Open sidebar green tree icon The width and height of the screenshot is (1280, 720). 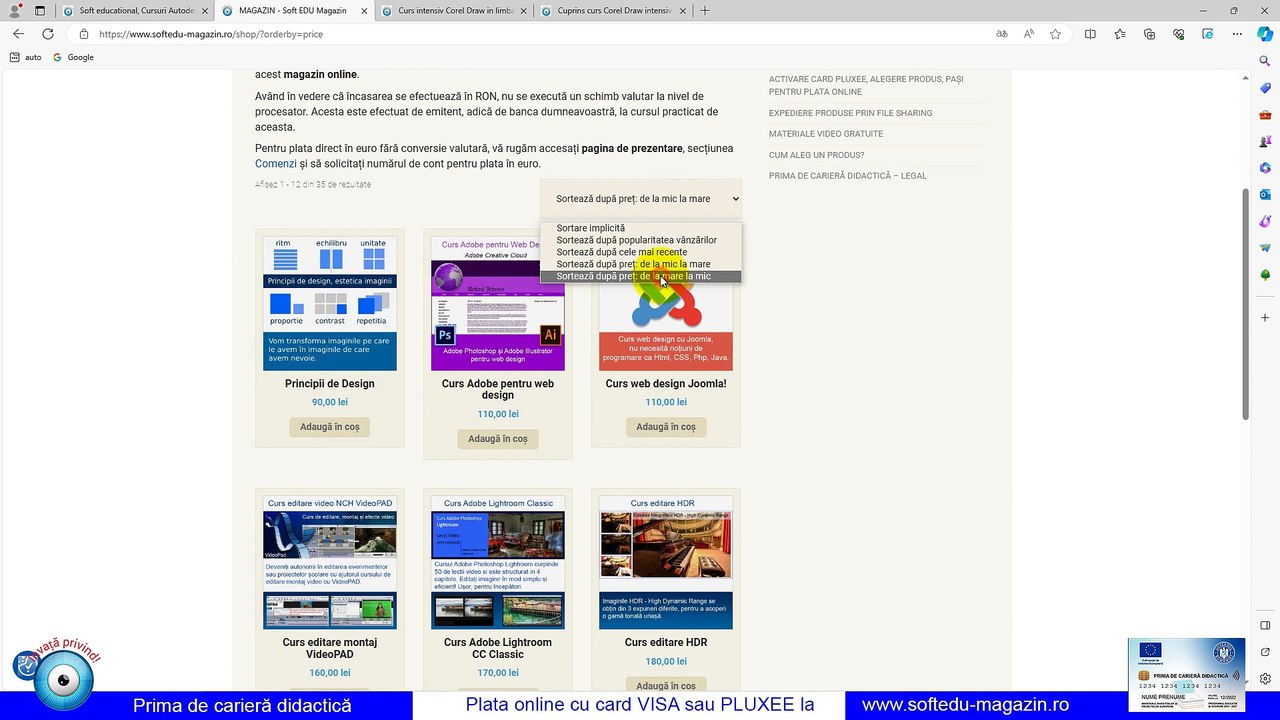tap(1265, 274)
